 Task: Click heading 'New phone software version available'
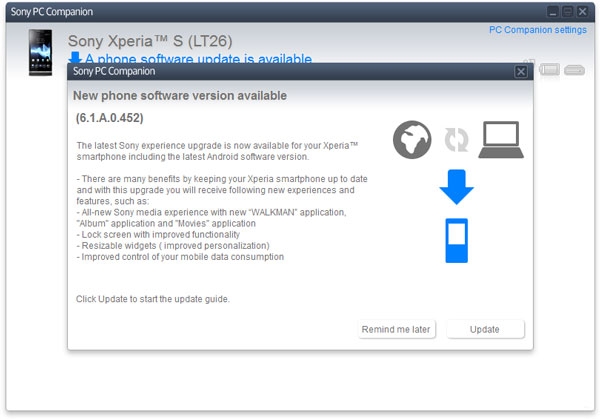180,96
